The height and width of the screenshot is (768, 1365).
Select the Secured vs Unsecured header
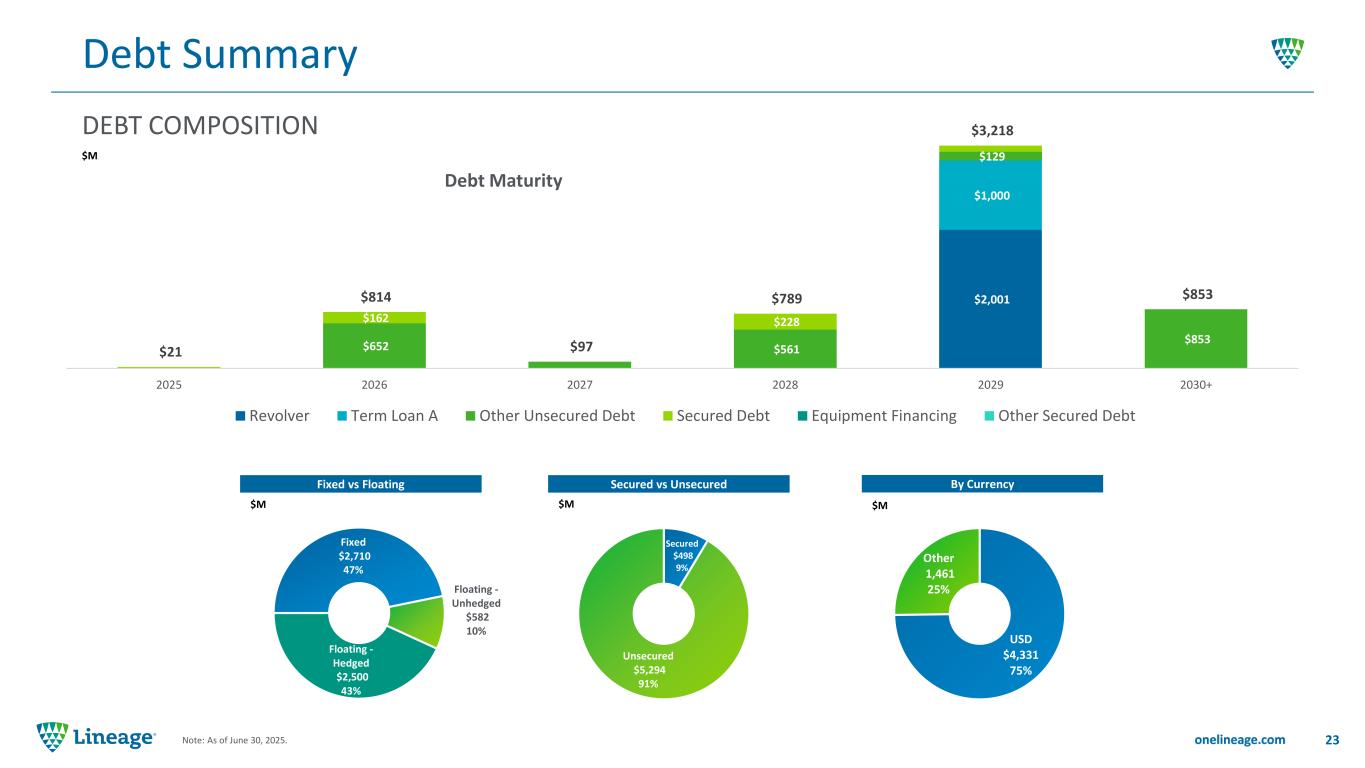coord(669,484)
